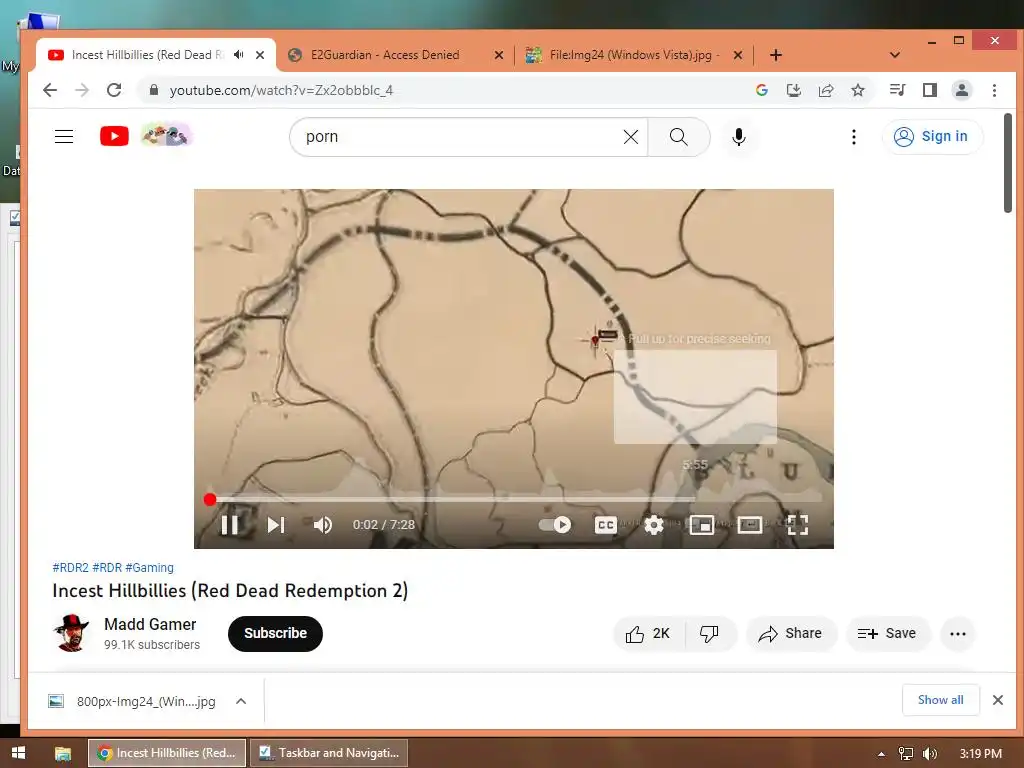The height and width of the screenshot is (768, 1024).
Task: Open a new tab with plus button
Action: click(776, 55)
